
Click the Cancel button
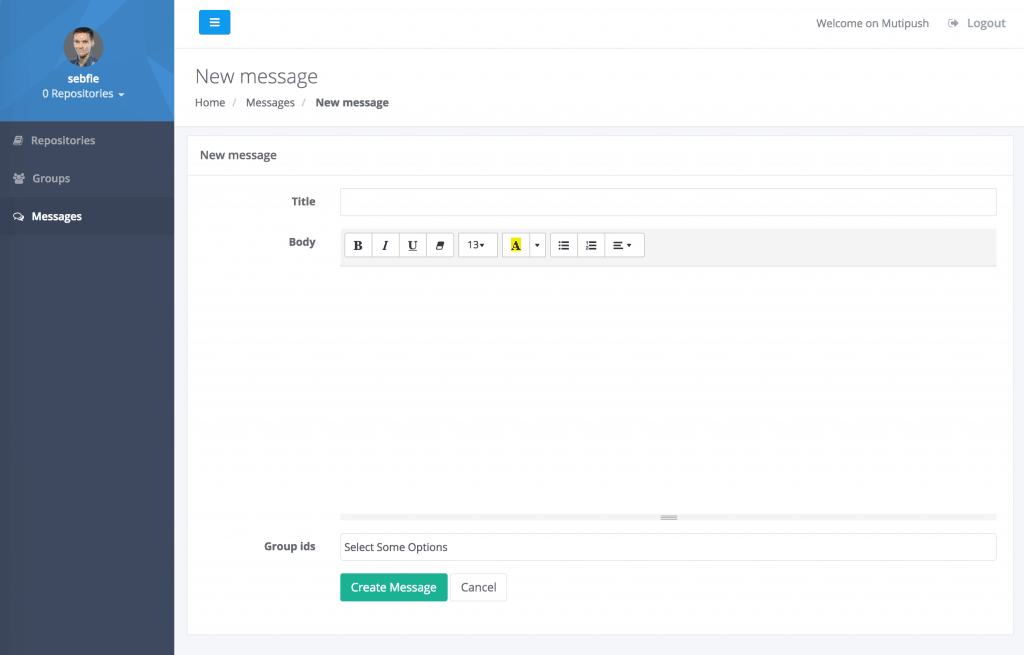(478, 587)
